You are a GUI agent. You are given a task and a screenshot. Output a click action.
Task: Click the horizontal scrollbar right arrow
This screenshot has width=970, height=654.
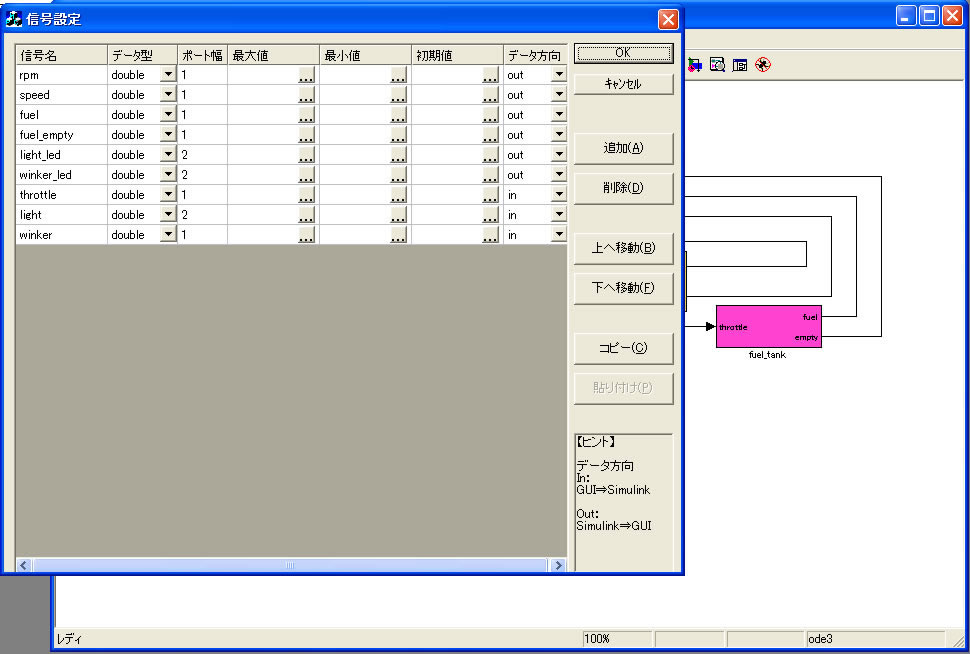click(x=558, y=565)
